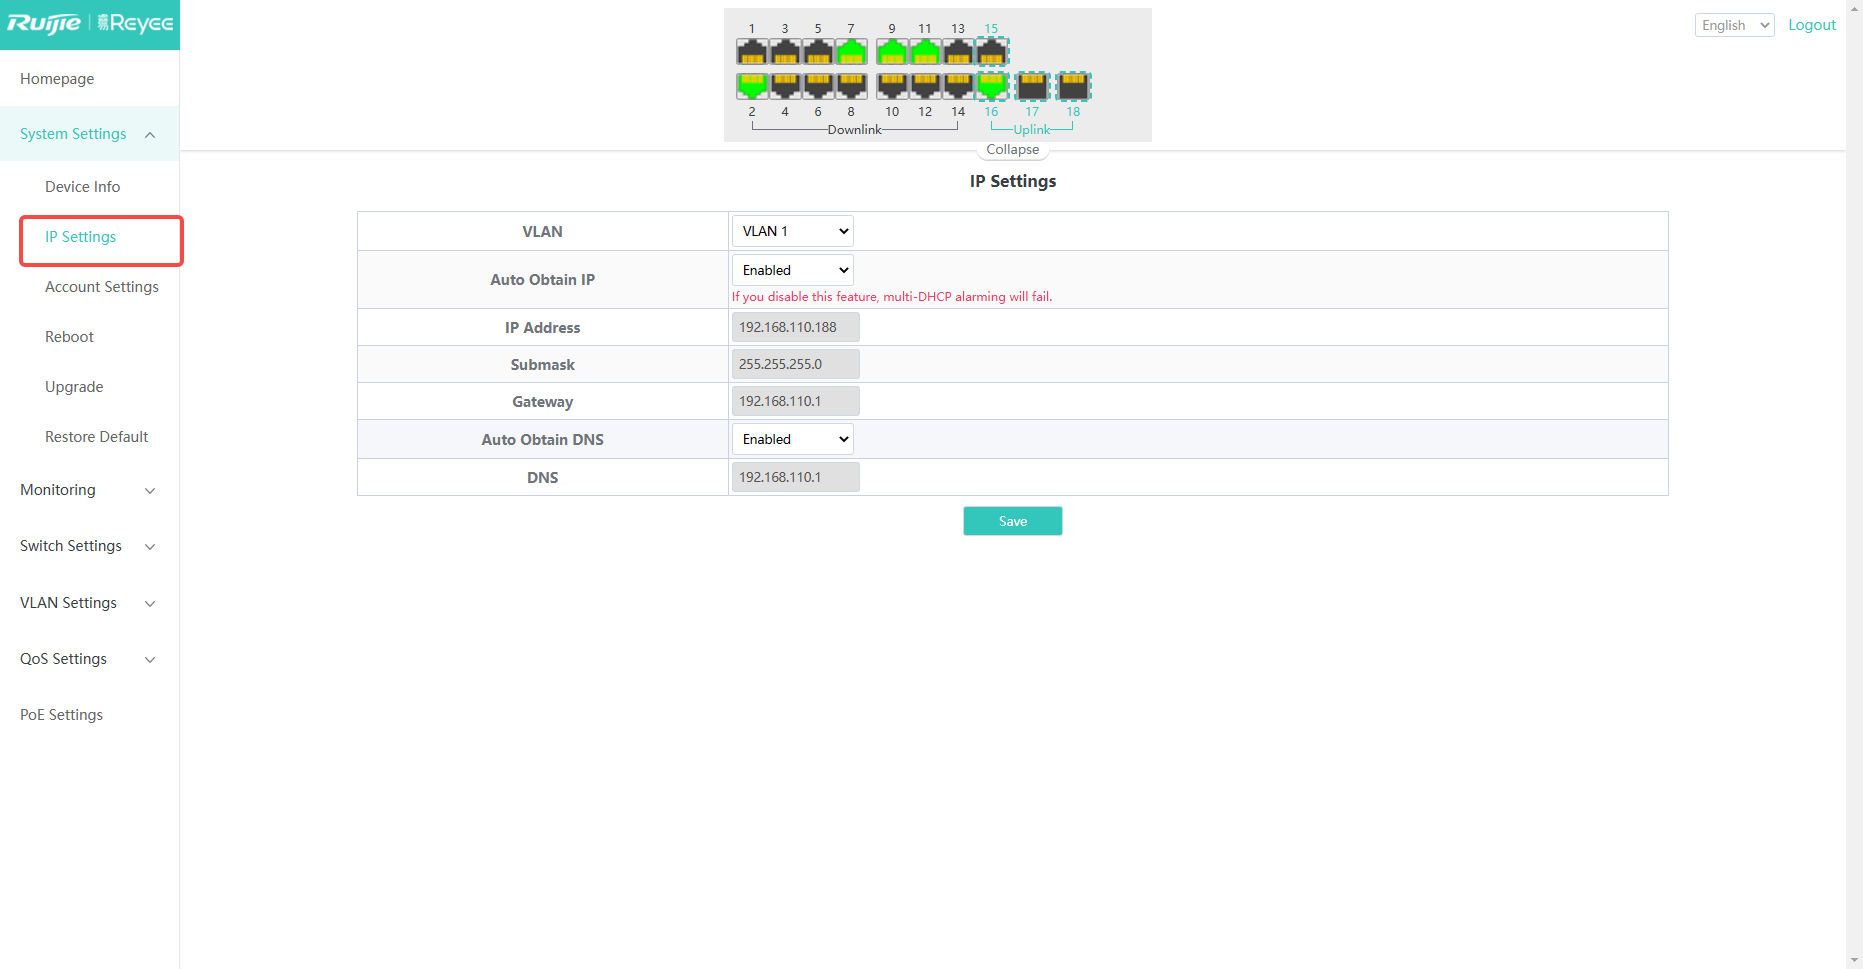This screenshot has height=969, width=1863.
Task: Click uplink port 16 icon
Action: tap(991, 86)
